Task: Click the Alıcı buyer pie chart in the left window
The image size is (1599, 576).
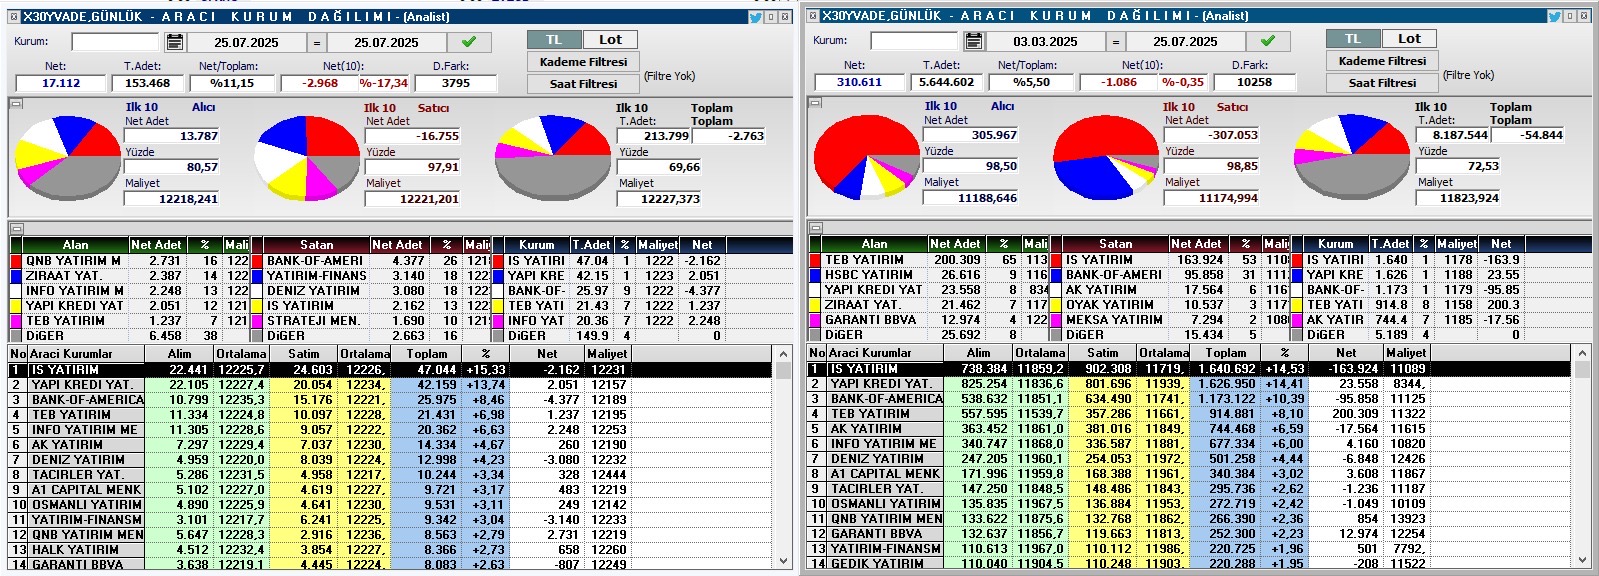Action: (x=68, y=158)
